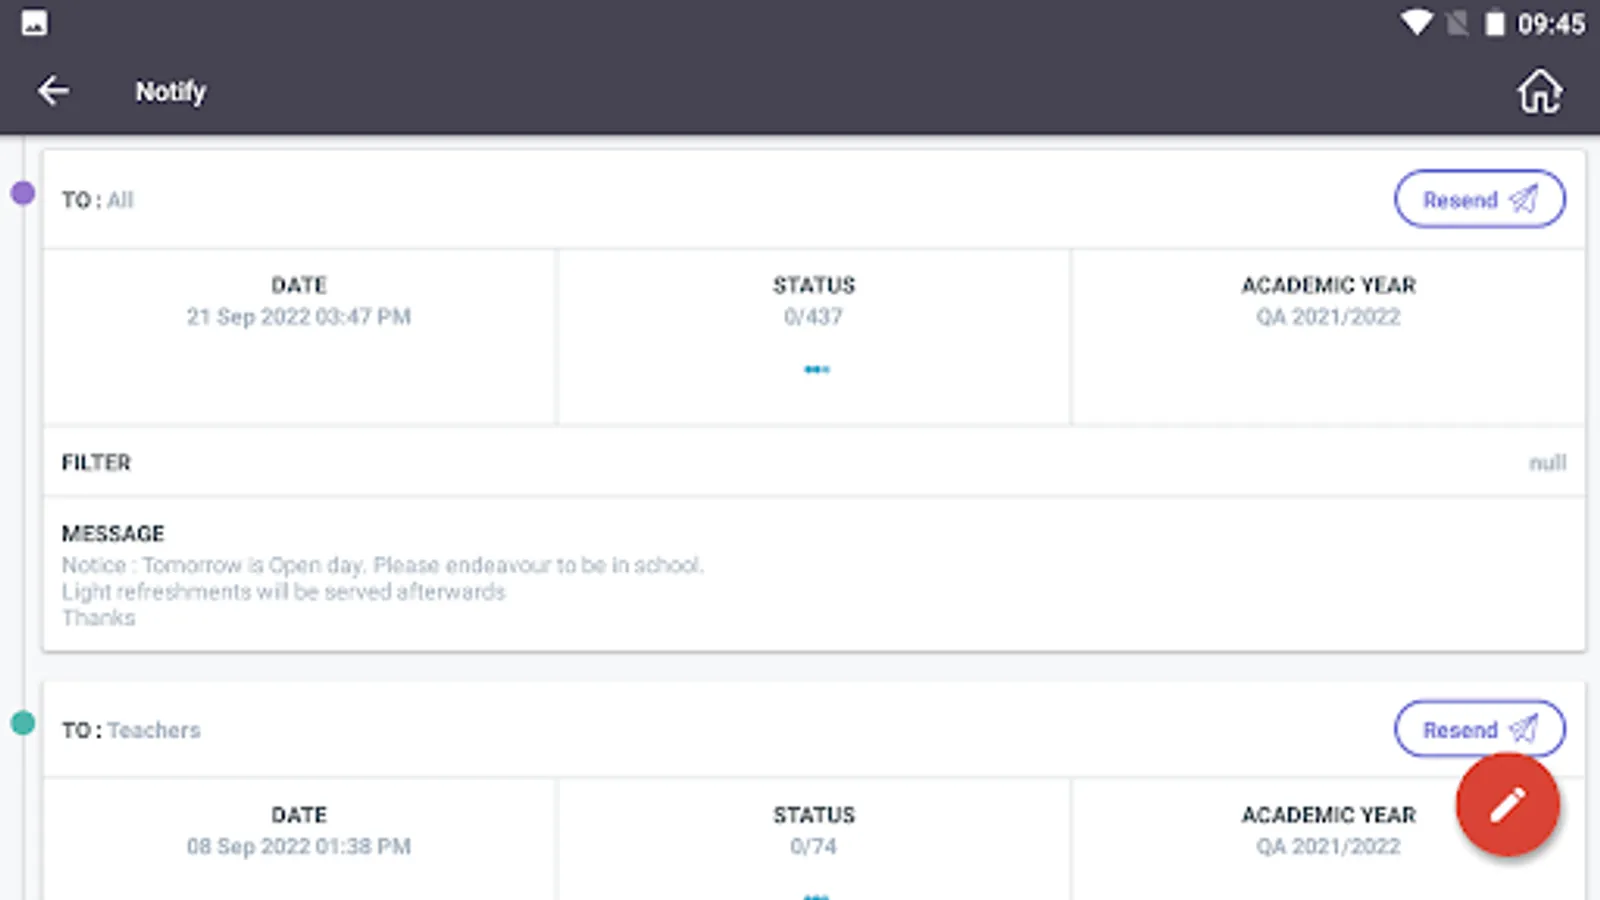Resend the notification sent to All
The height and width of the screenshot is (900, 1600).
click(1479, 199)
